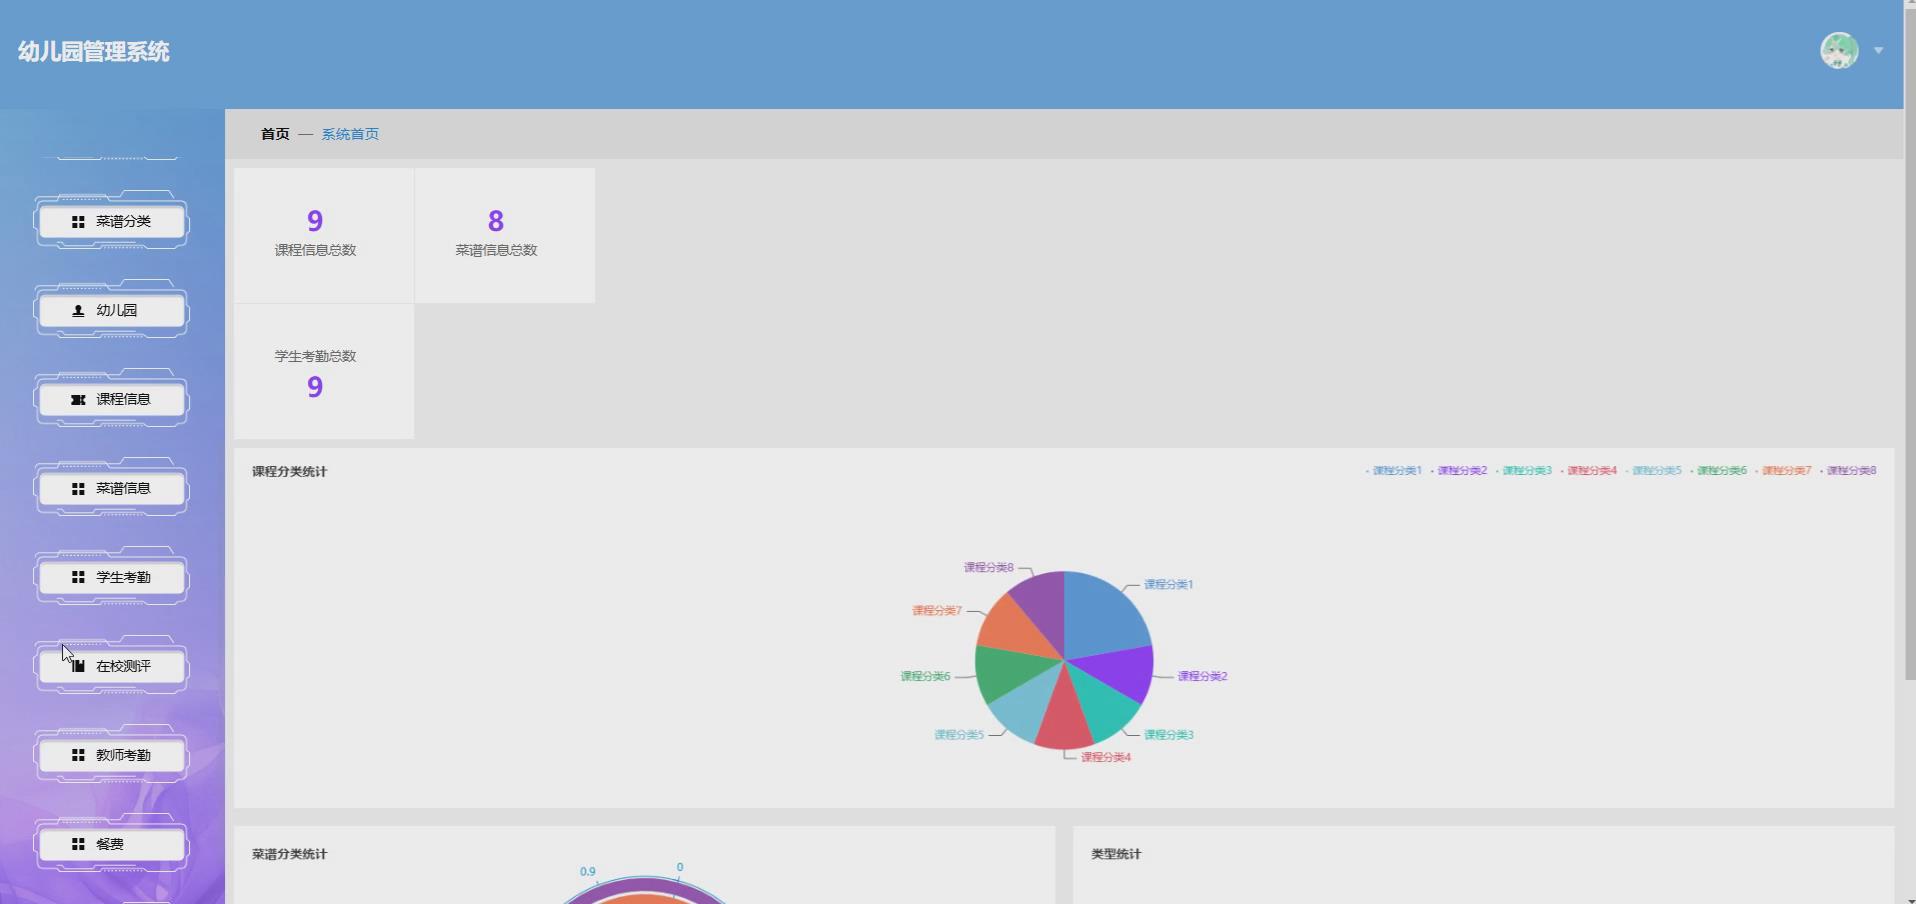1916x904 pixels.
Task: Click the number 9 above 课程信息总数
Action: tap(315, 221)
